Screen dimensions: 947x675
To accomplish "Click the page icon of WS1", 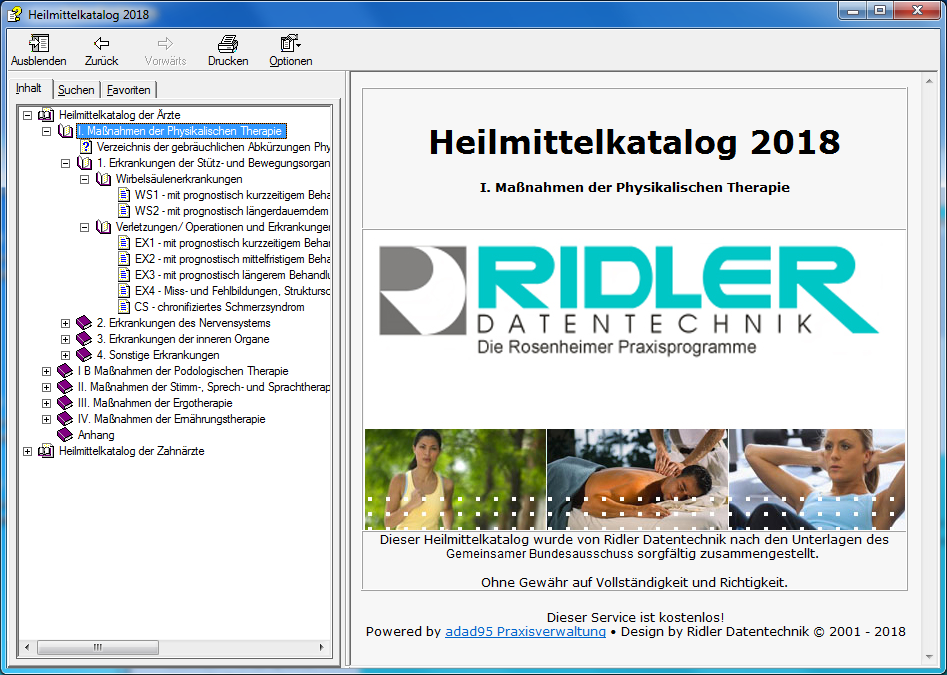I will pyautogui.click(x=124, y=195).
